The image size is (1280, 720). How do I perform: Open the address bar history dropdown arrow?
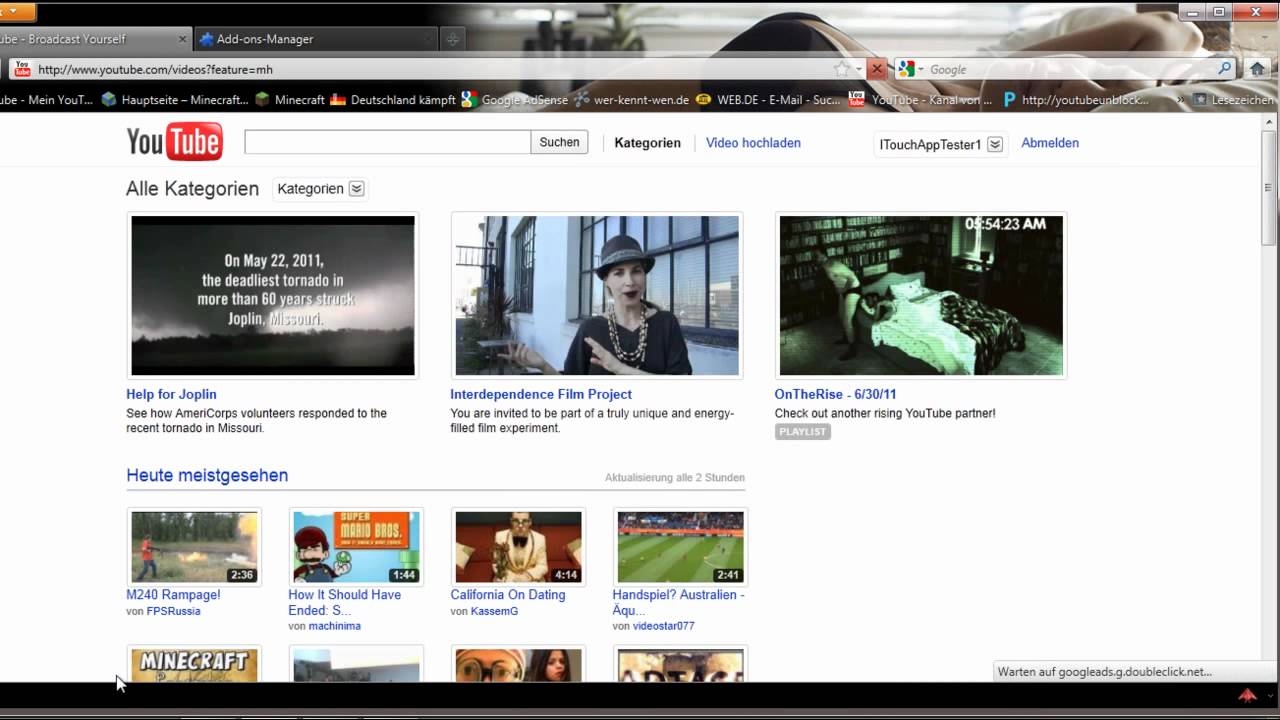(x=858, y=69)
